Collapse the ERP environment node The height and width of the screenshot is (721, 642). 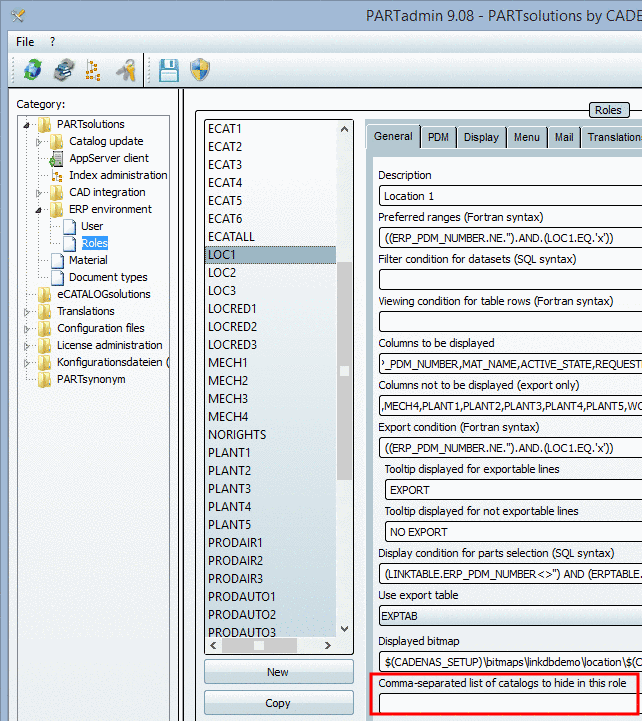pos(39,210)
